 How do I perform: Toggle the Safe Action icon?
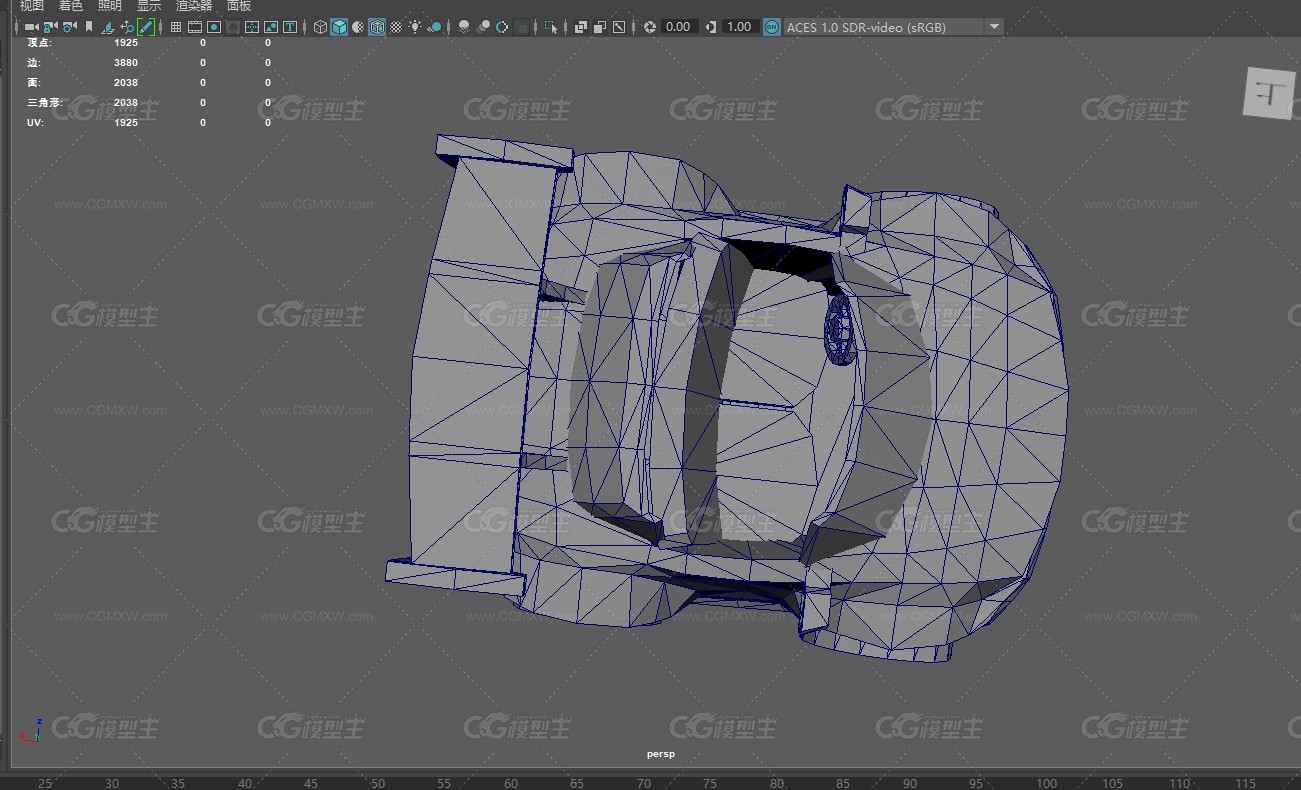coord(271,27)
